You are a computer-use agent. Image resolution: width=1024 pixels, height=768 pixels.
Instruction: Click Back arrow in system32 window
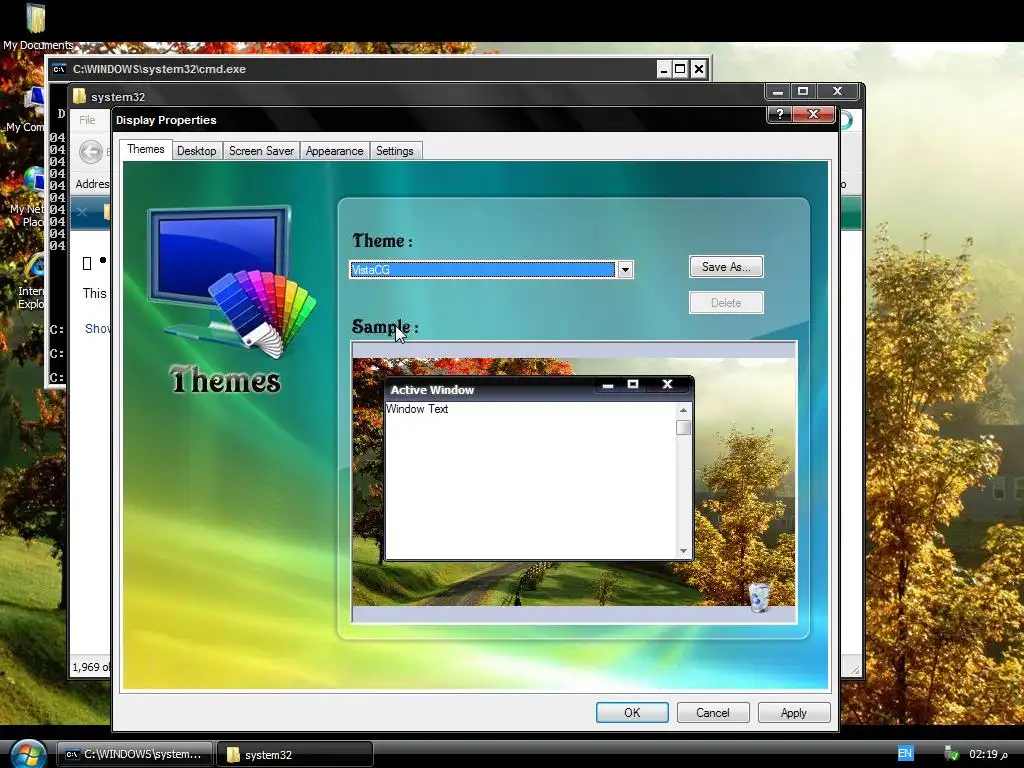click(x=91, y=152)
